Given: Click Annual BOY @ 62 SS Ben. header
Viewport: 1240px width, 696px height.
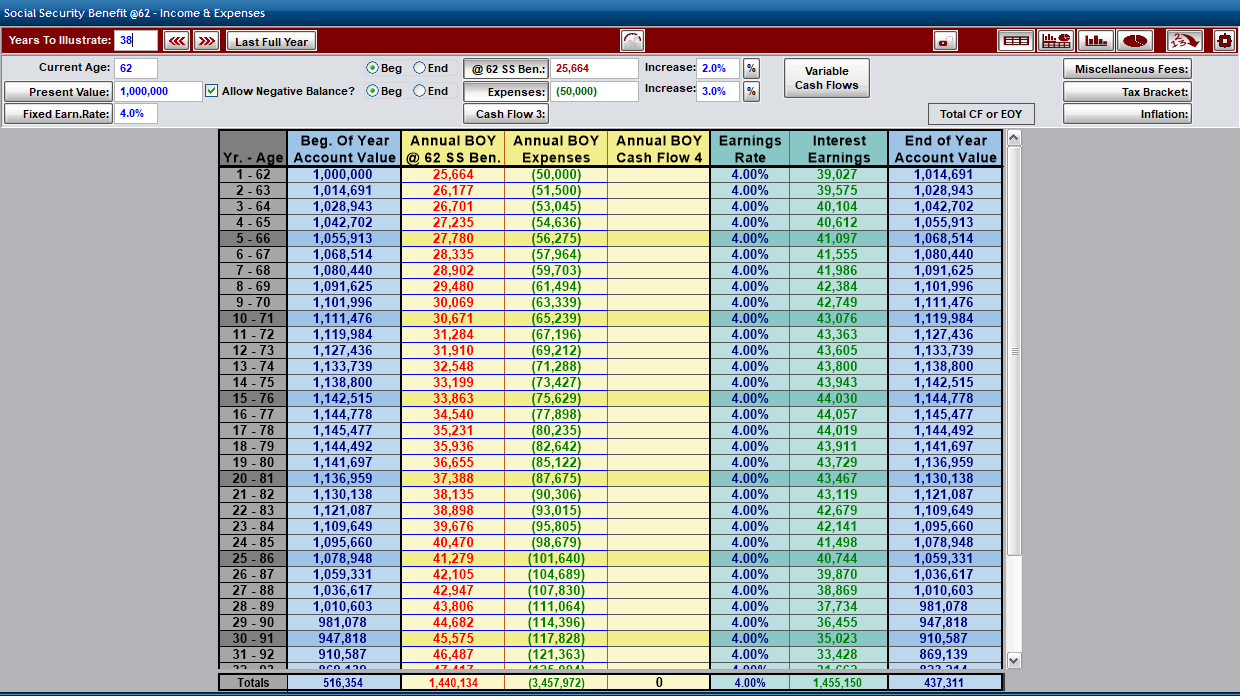Looking at the screenshot, I should pyautogui.click(x=455, y=149).
